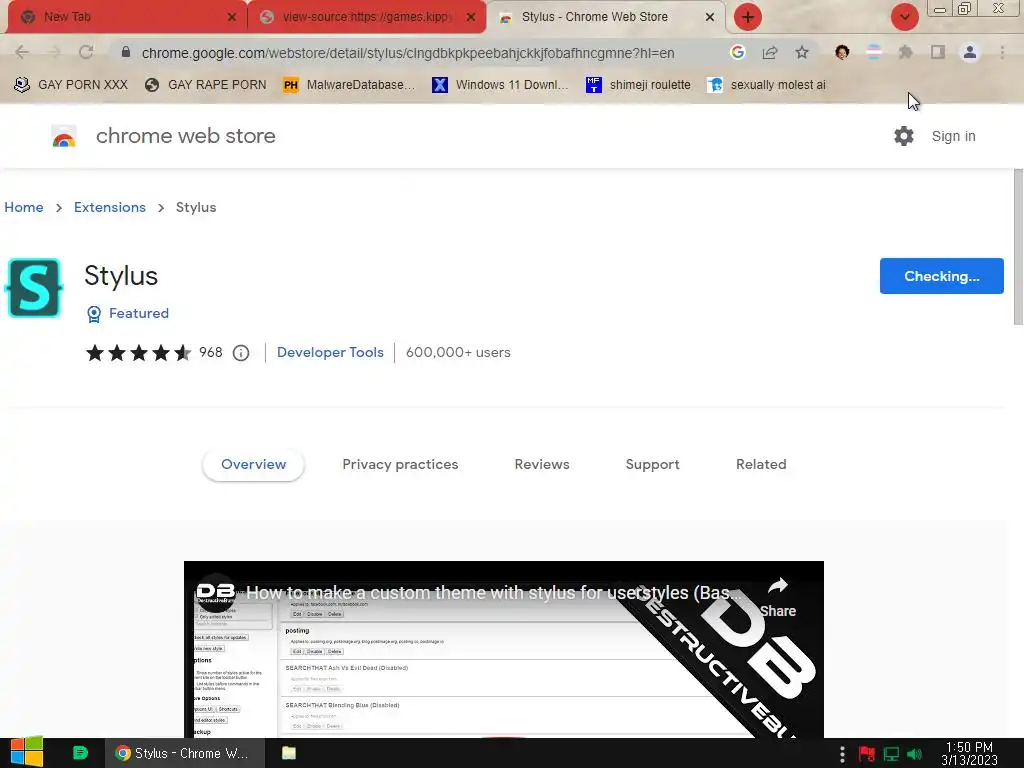
Task: Click the volume speaker tray icon
Action: click(x=914, y=754)
